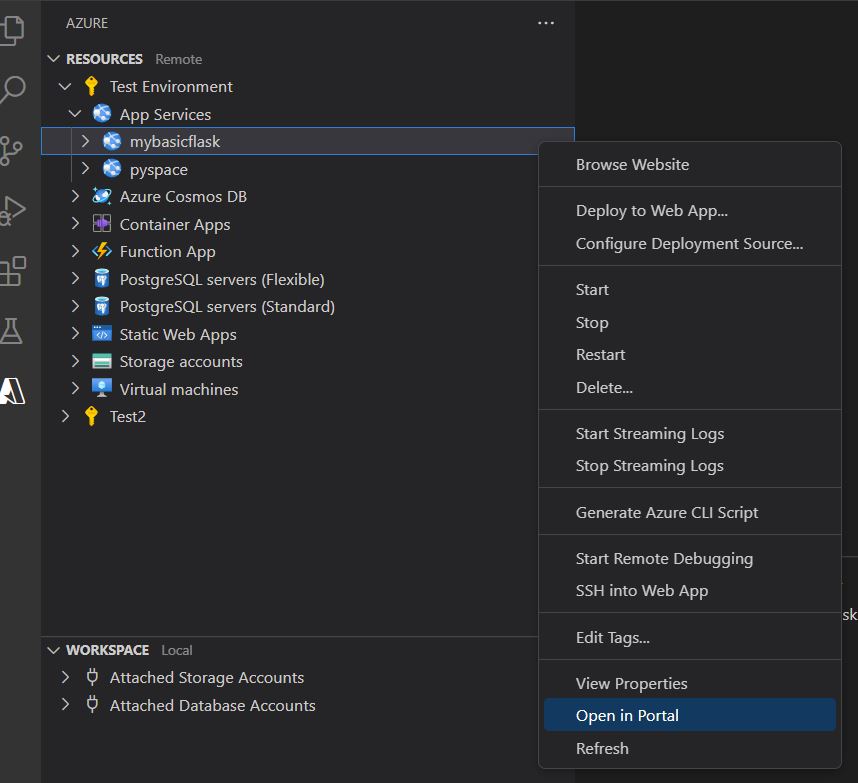Viewport: 858px width, 783px height.
Task: Click the Function App lightning icon
Action: (101, 252)
